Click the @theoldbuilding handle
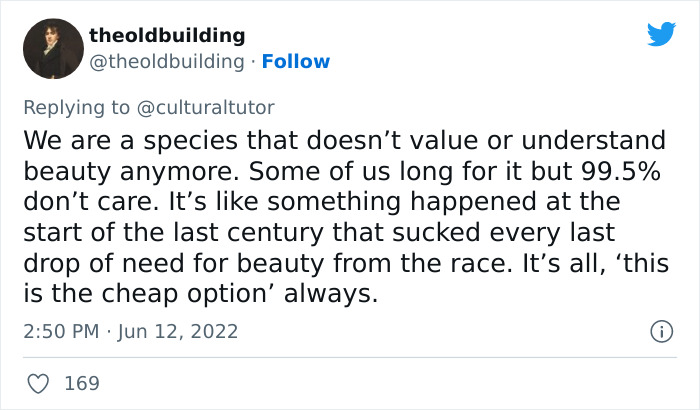This screenshot has width=700, height=410. 167,62
